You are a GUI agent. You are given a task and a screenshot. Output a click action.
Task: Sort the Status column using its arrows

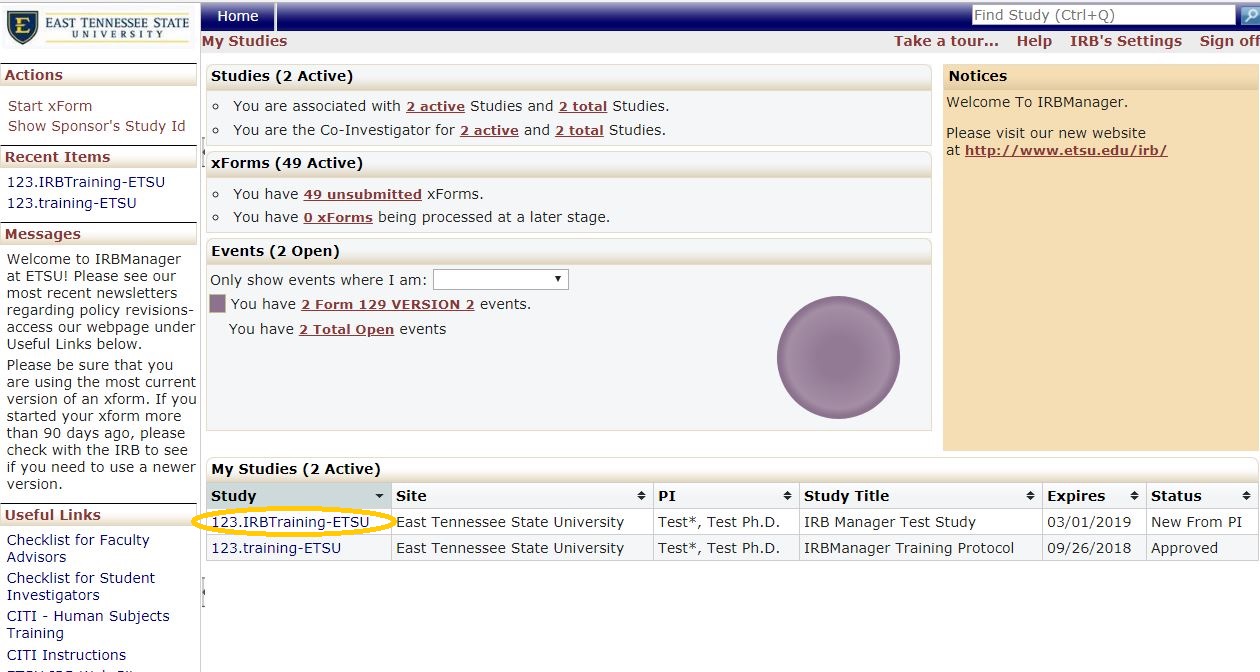click(x=1246, y=496)
